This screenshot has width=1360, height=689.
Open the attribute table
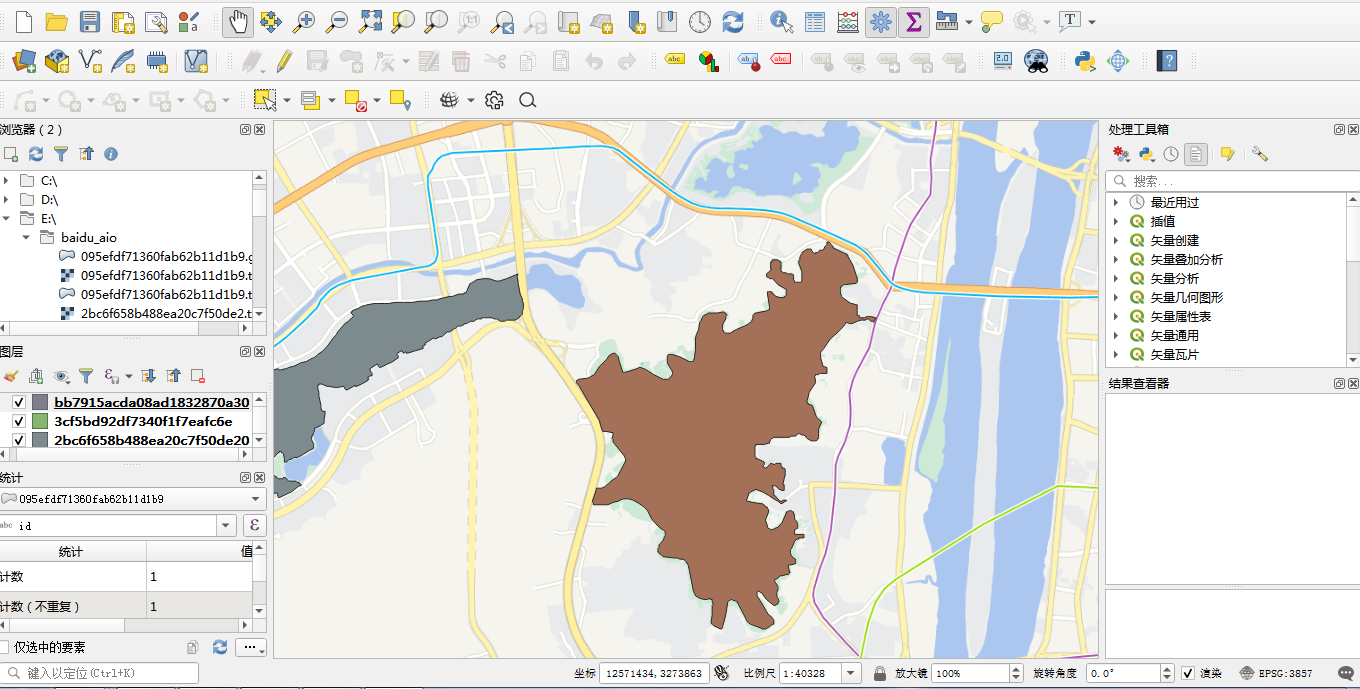pos(815,21)
